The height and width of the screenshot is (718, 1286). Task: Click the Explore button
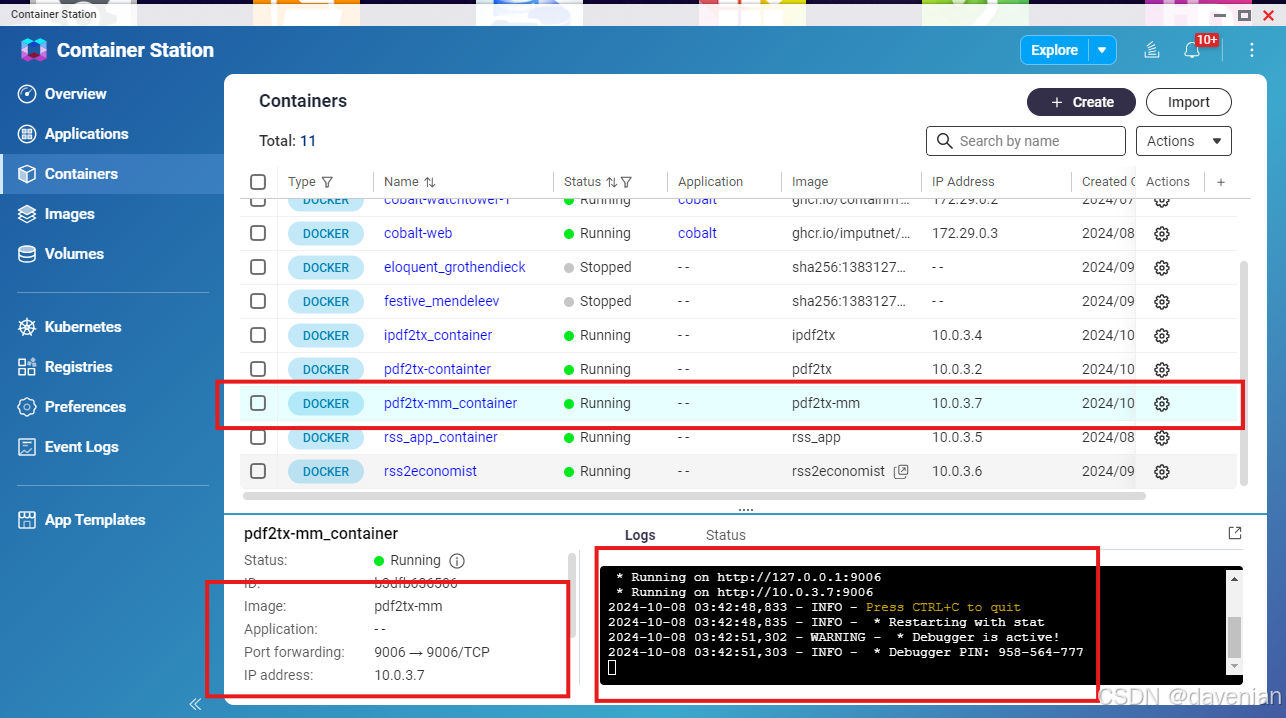pyautogui.click(x=1054, y=50)
